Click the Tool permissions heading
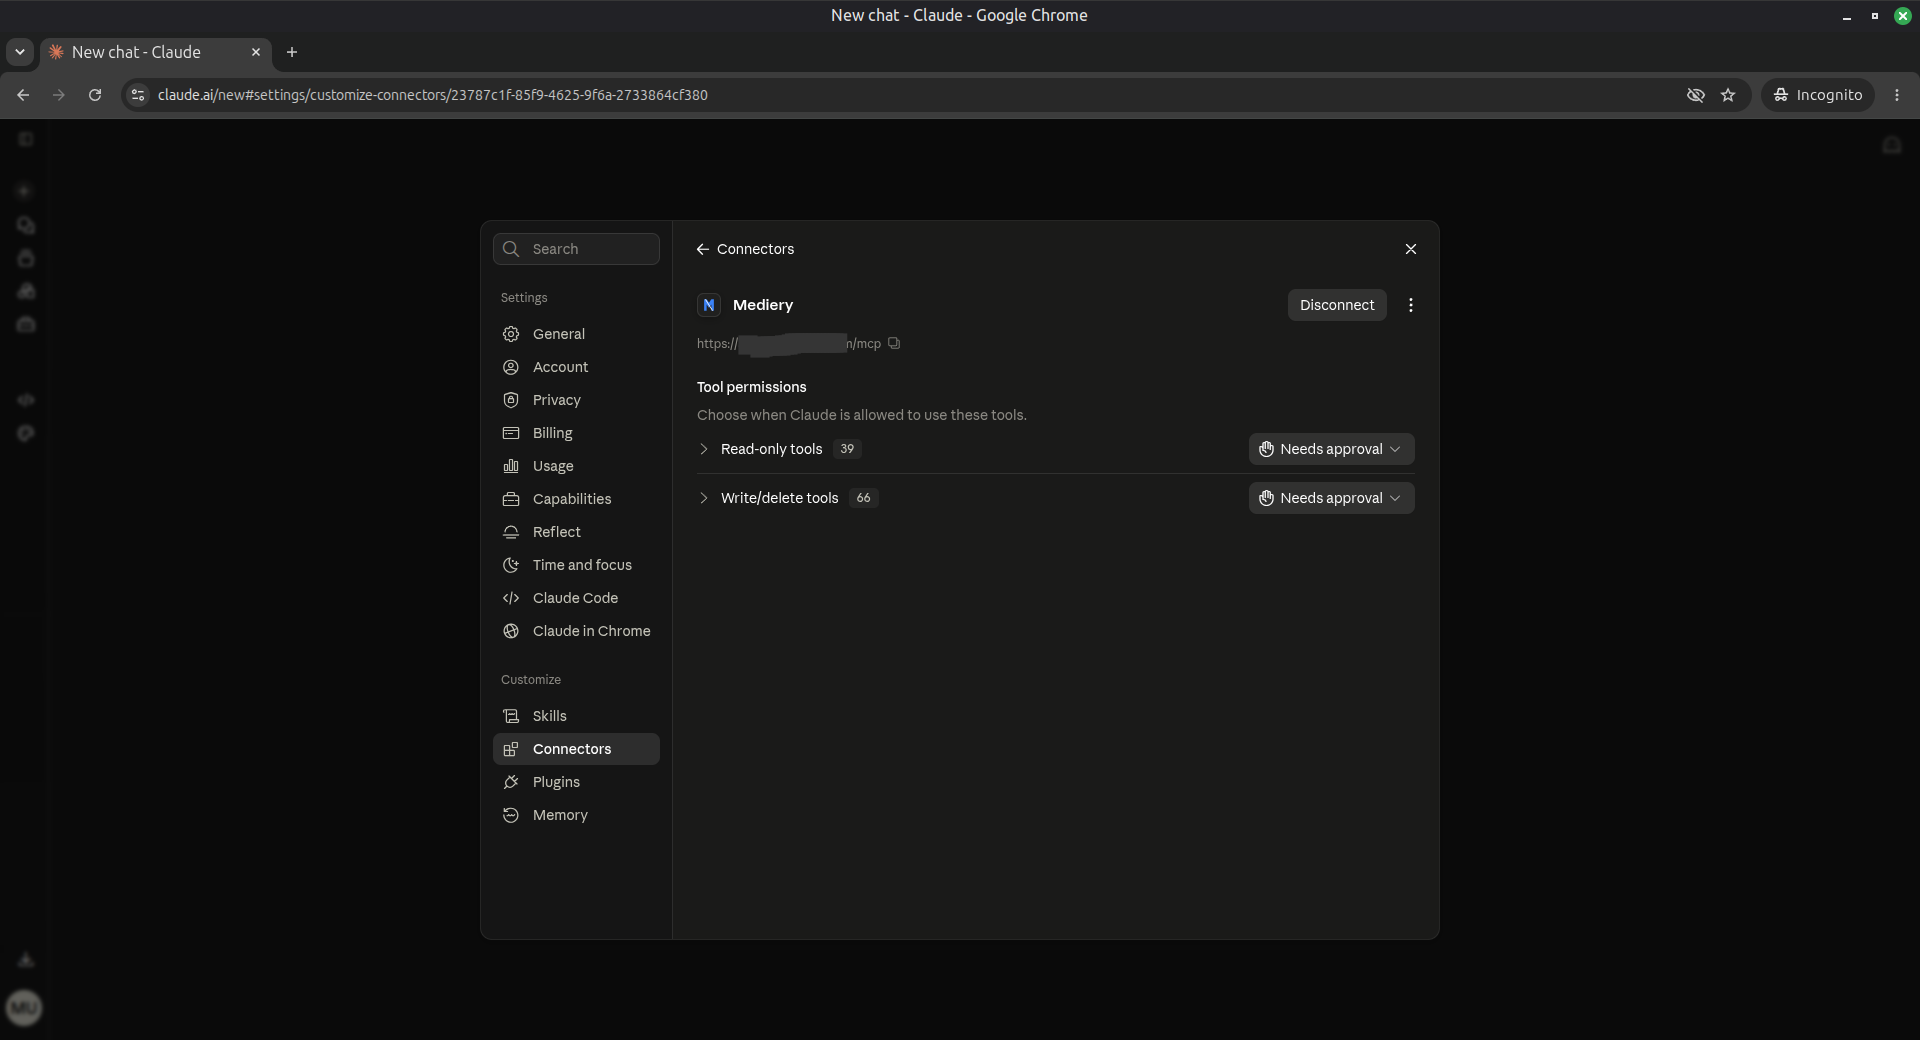Viewport: 1920px width, 1040px height. (751, 387)
